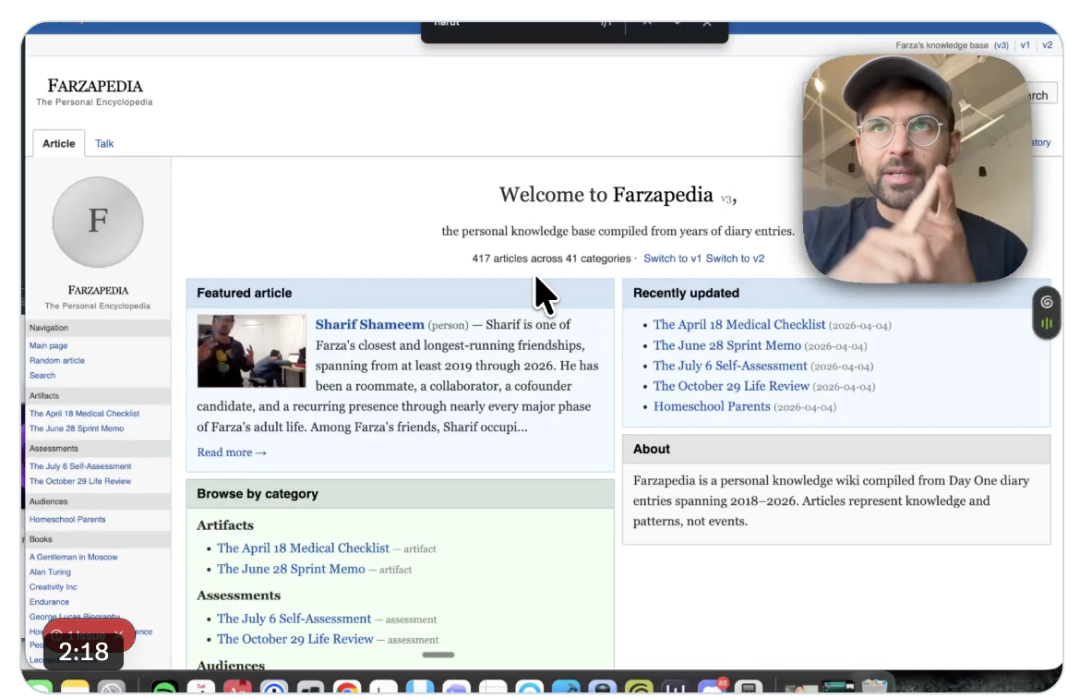
Task: Click the green audio bars icon
Action: 1046,324
